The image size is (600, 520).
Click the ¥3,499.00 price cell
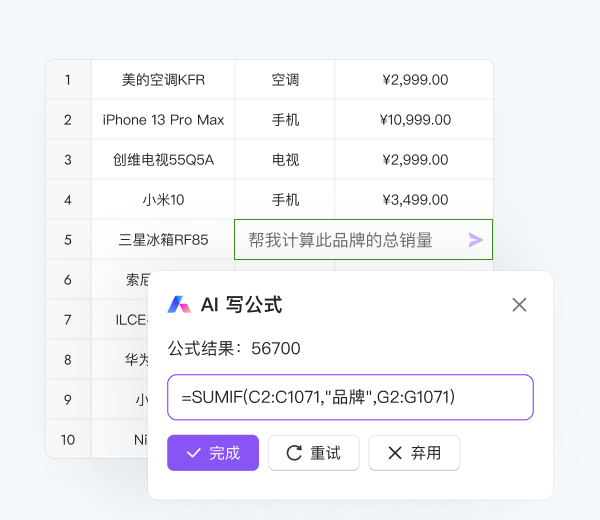(x=415, y=200)
